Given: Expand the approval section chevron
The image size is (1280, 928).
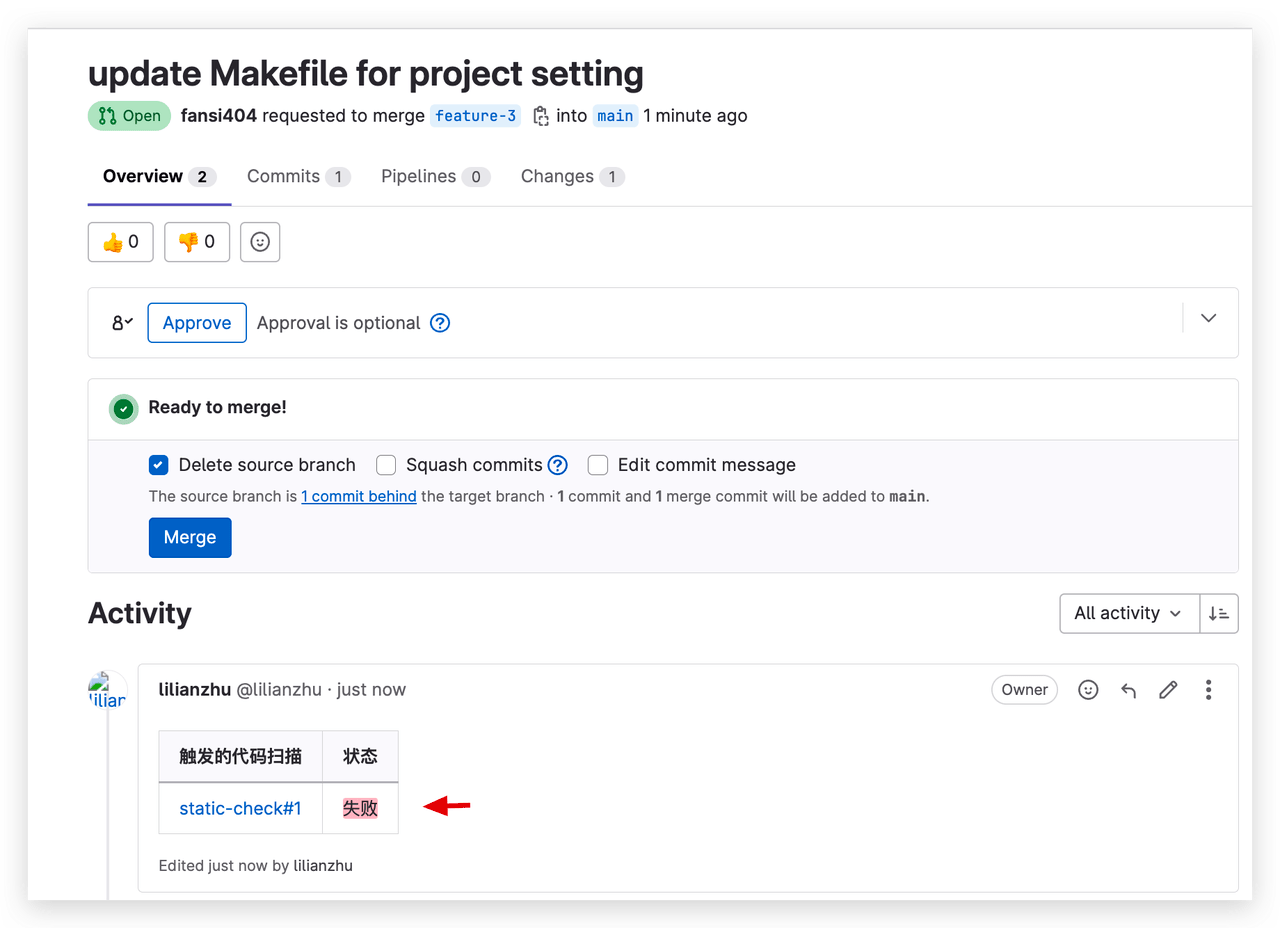Looking at the screenshot, I should pos(1208,318).
